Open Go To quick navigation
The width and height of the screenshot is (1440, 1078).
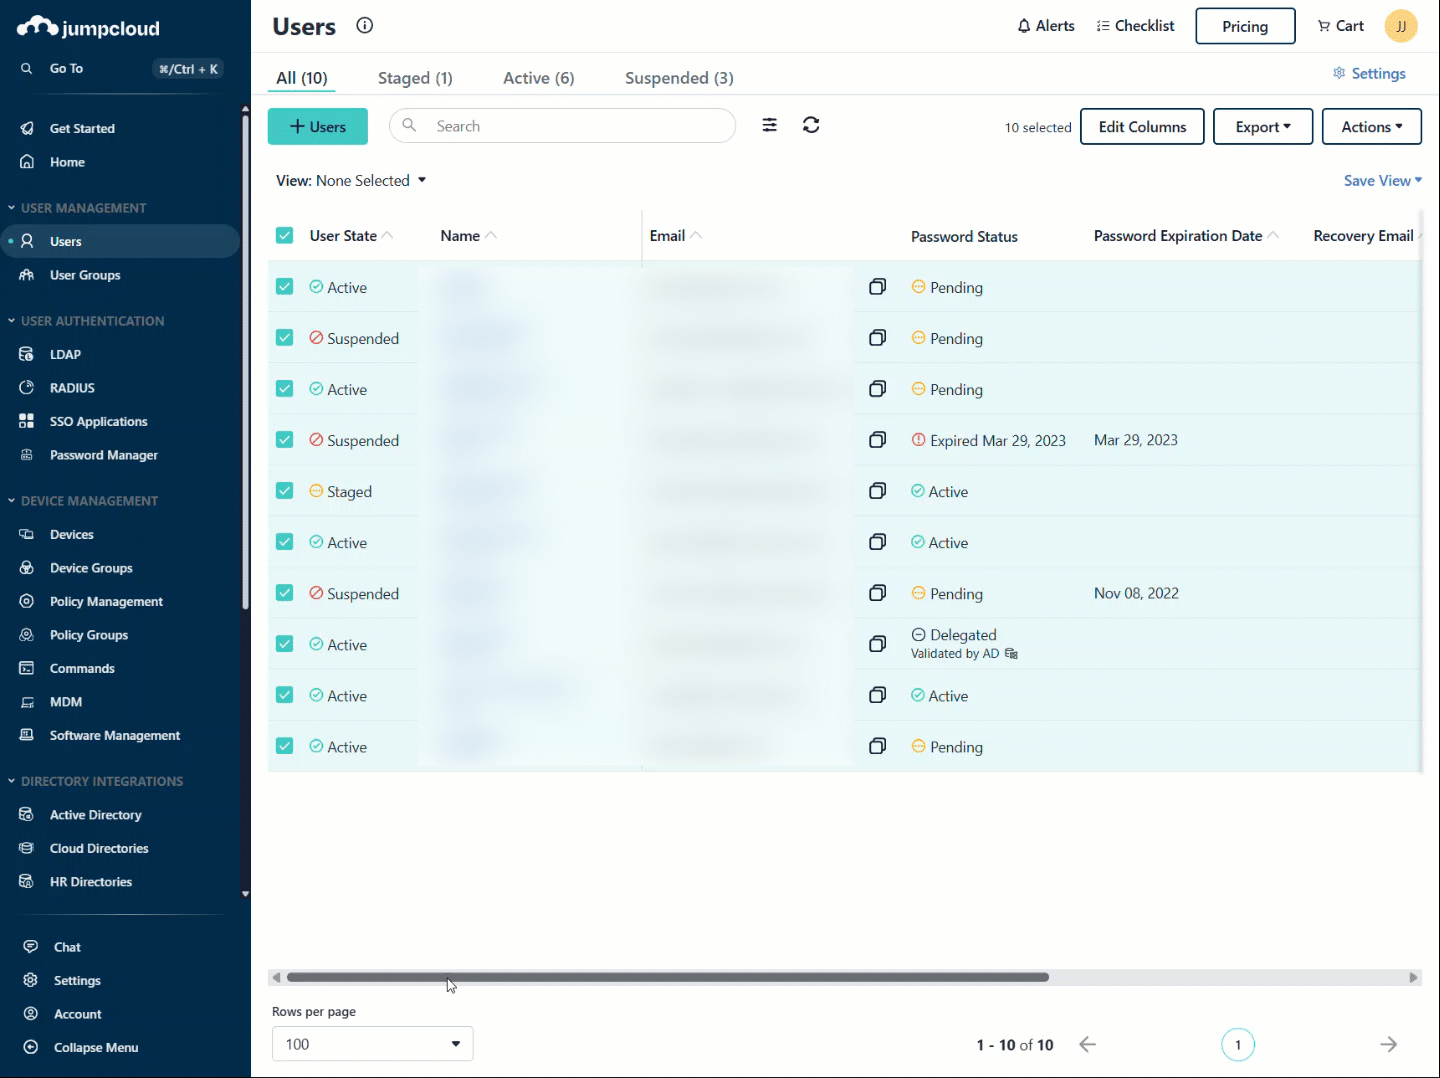pyautogui.click(x=120, y=69)
